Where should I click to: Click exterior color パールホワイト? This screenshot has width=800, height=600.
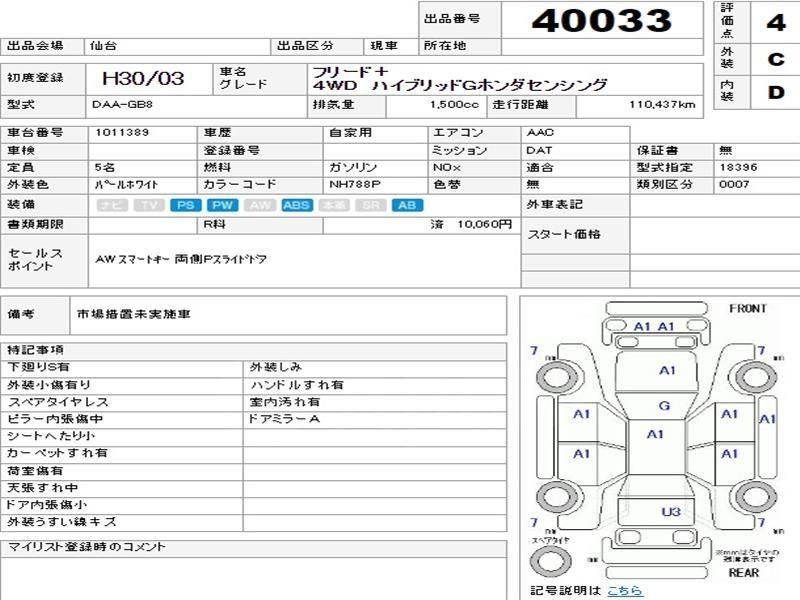126,185
